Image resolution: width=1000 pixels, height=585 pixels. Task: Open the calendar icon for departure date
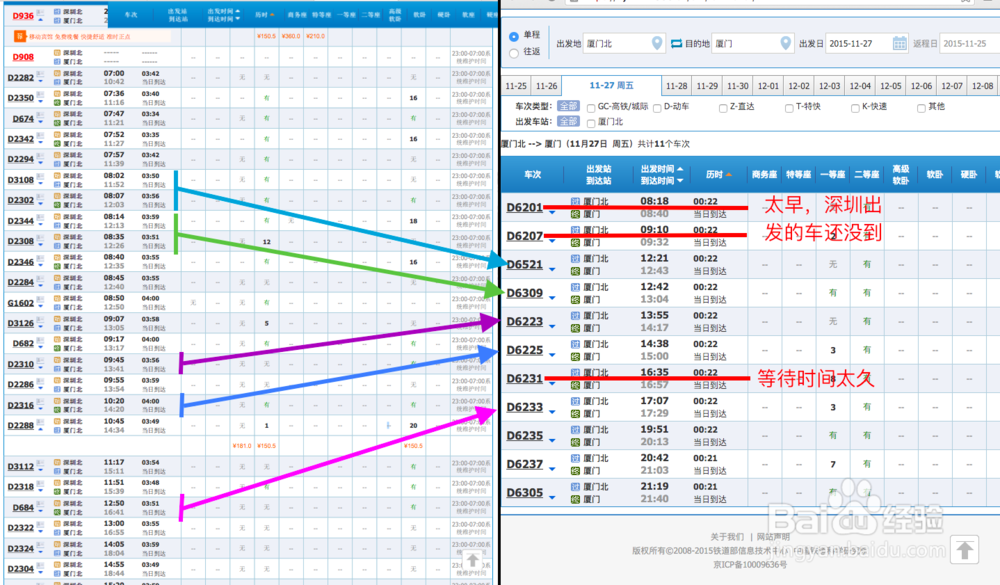(x=899, y=43)
